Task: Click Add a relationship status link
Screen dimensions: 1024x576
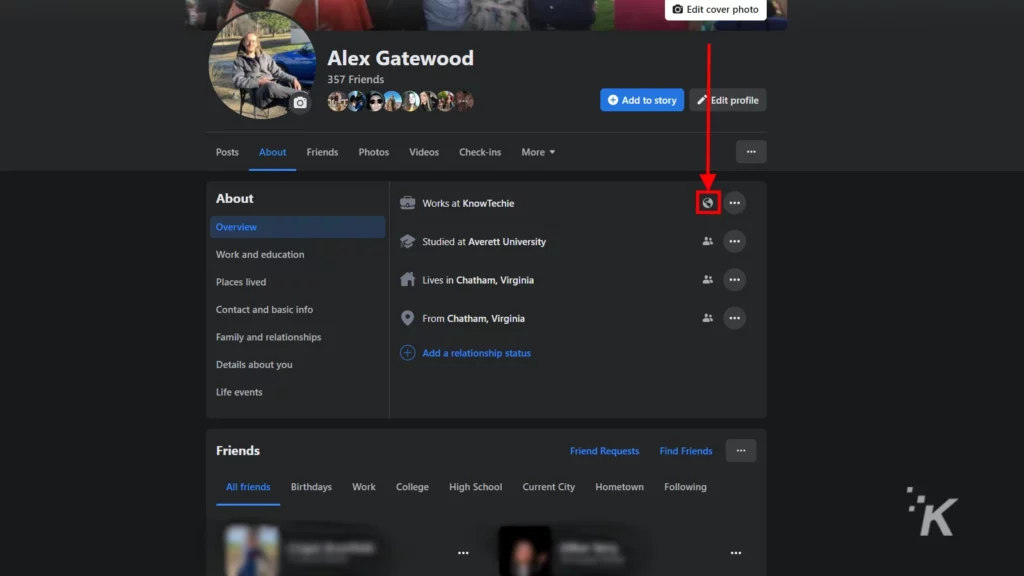Action: [x=476, y=353]
